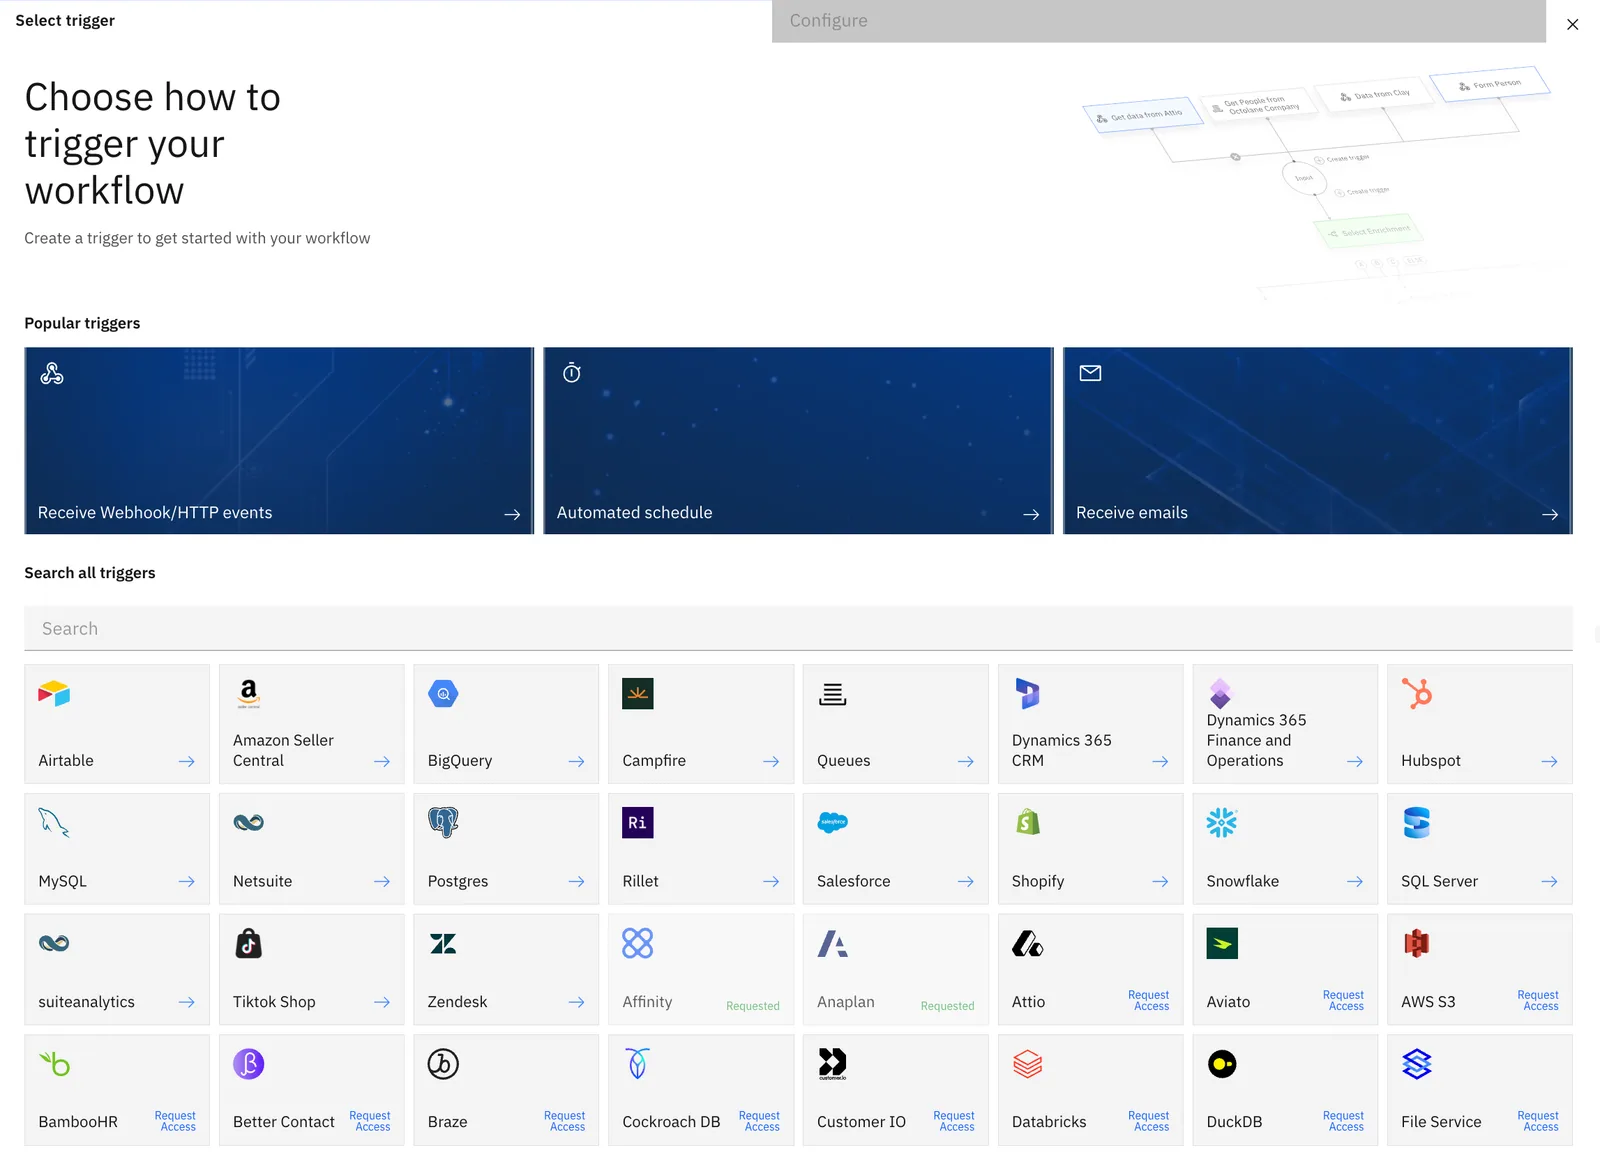
Task: Open Dynamics 365 Finance and Operations arrow
Action: (1354, 761)
